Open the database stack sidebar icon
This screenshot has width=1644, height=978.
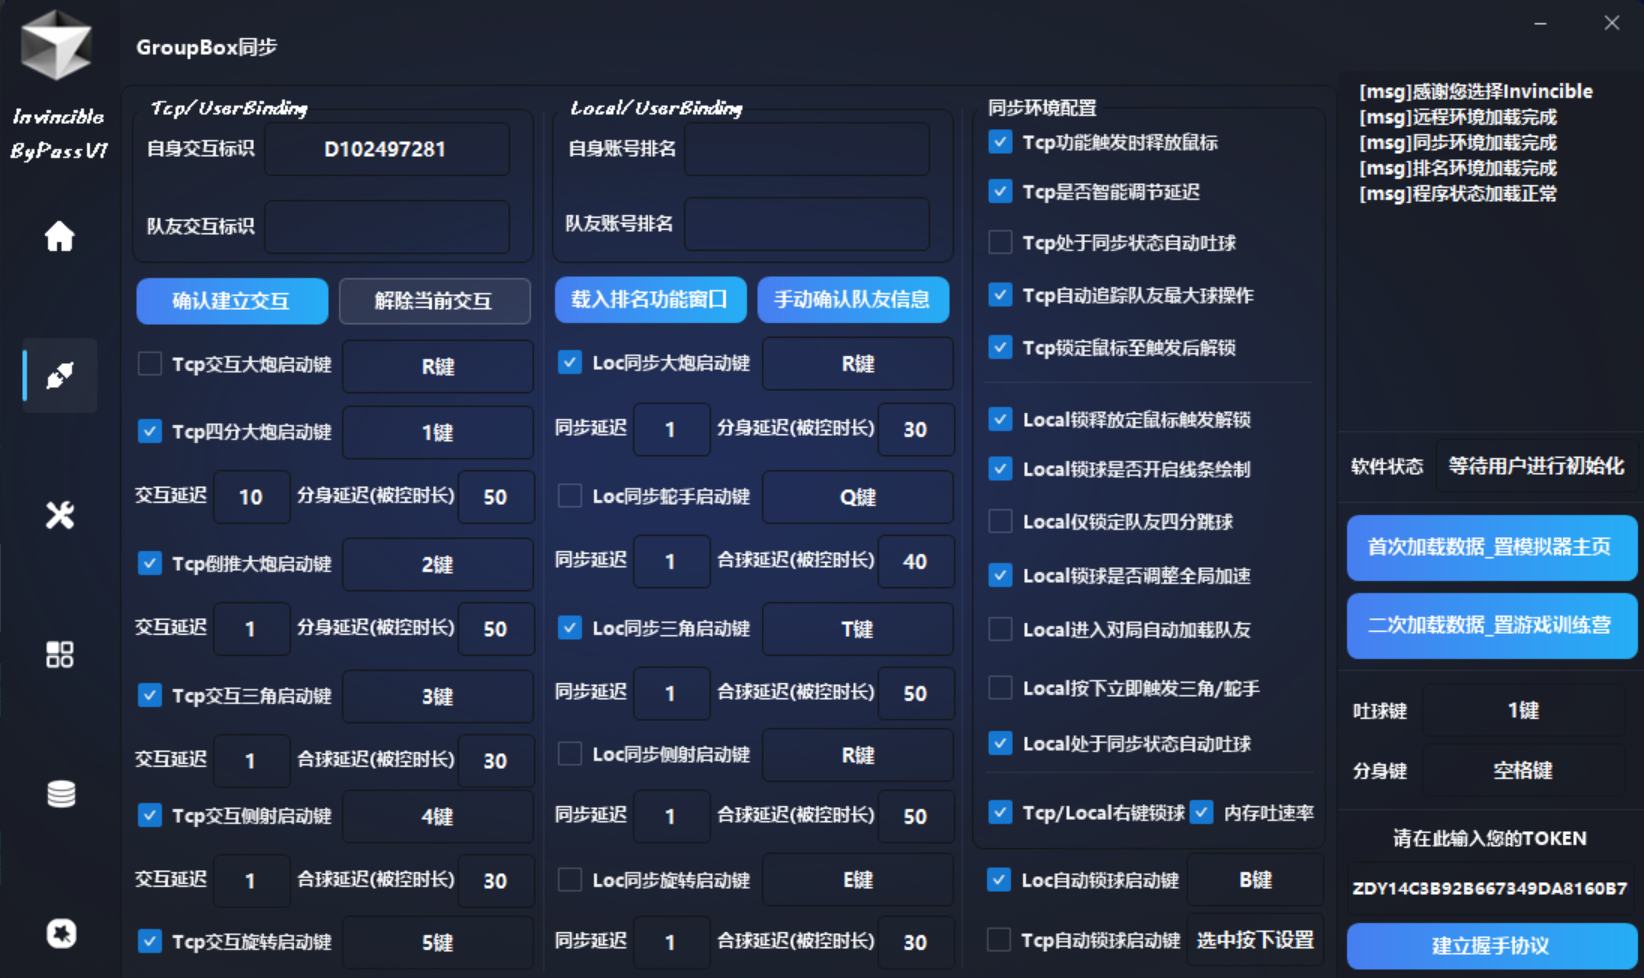tap(61, 794)
